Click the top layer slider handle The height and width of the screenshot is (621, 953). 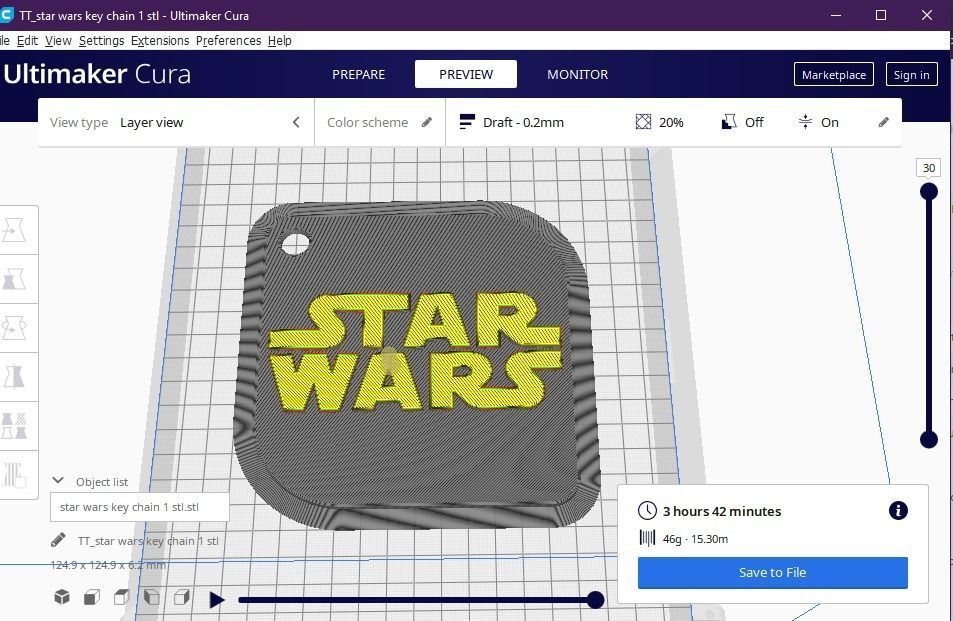(929, 192)
